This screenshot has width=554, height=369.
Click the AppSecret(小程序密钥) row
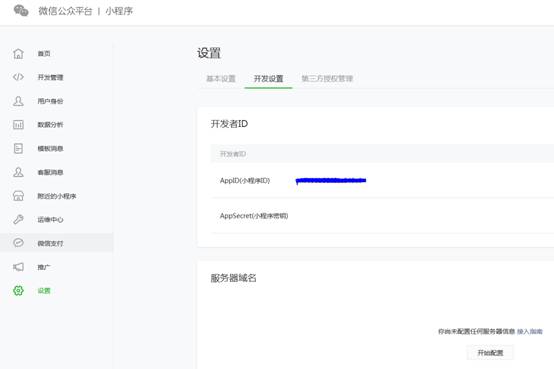382,216
